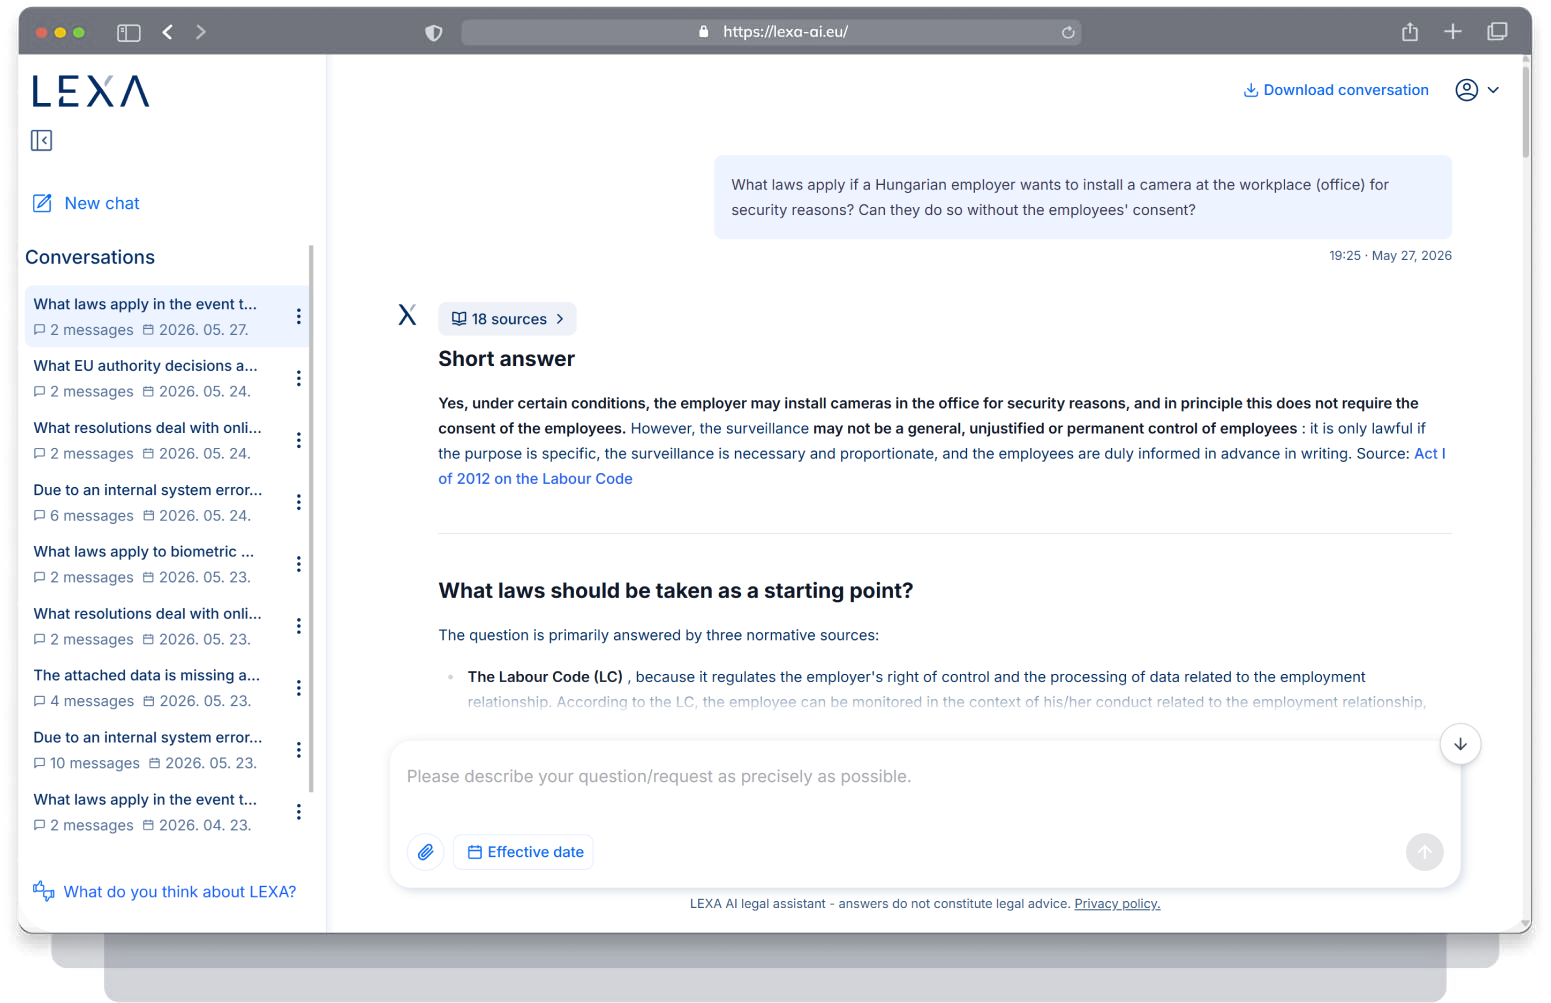Viewport: 1551px width, 1003px height.
Task: Open options for 'The attached data is missing' chat
Action: (x=298, y=688)
